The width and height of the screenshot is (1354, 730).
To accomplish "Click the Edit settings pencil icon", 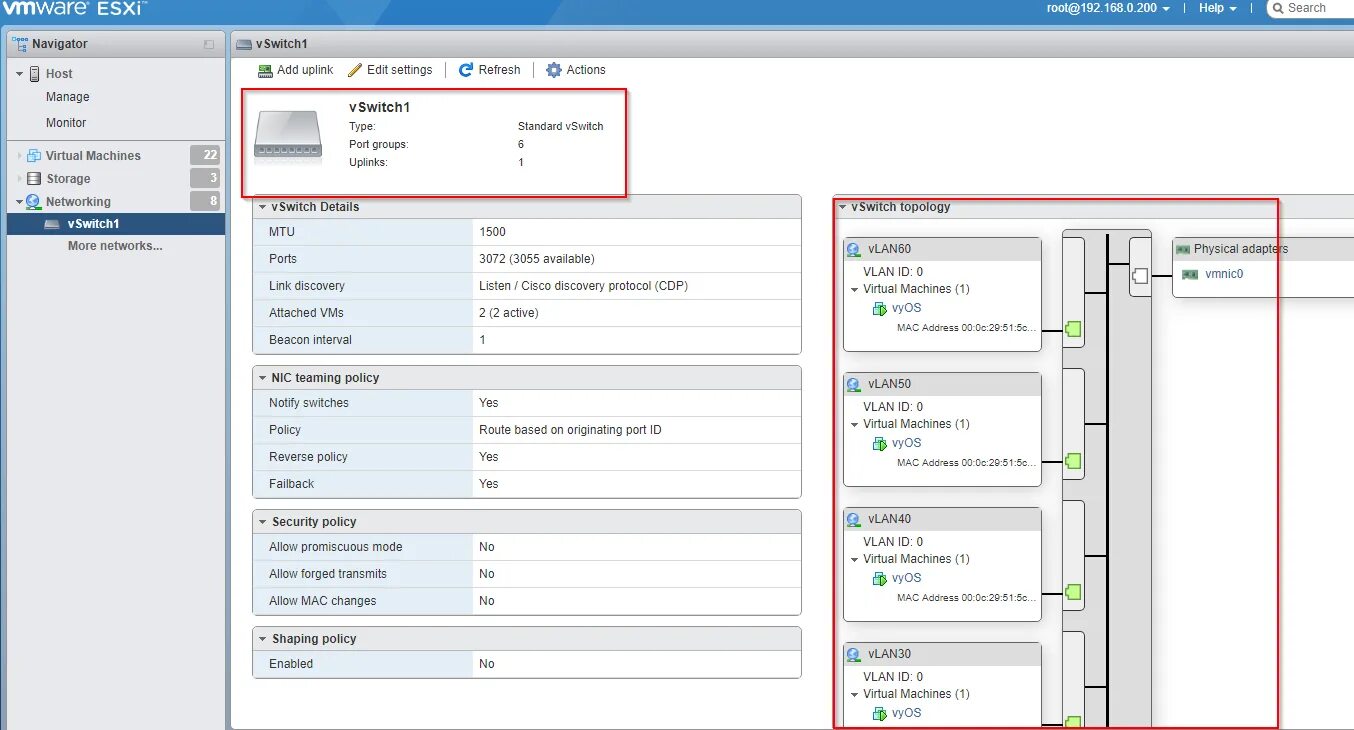I will click(355, 70).
